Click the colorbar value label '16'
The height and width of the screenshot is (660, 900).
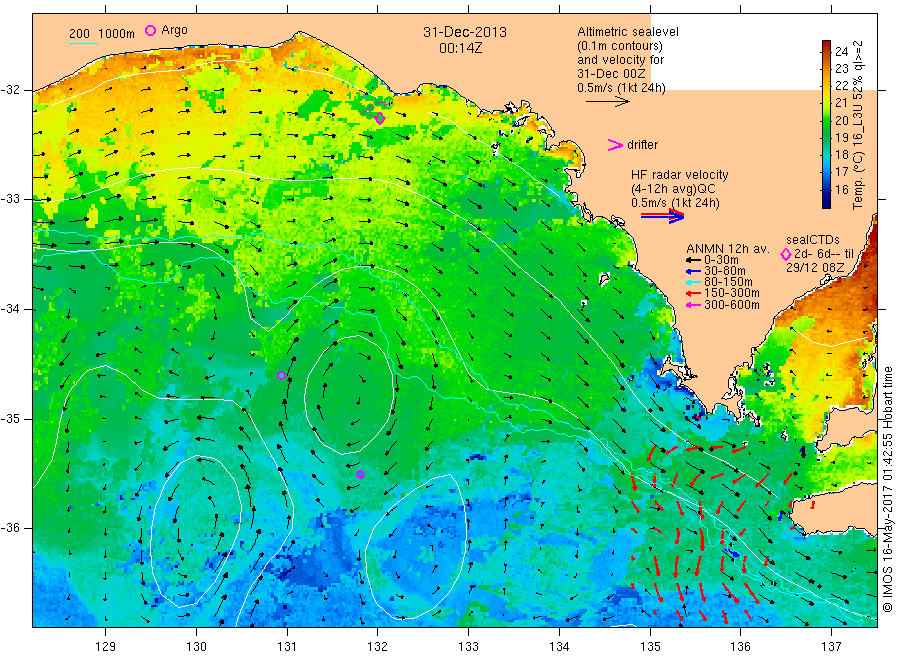click(x=841, y=189)
